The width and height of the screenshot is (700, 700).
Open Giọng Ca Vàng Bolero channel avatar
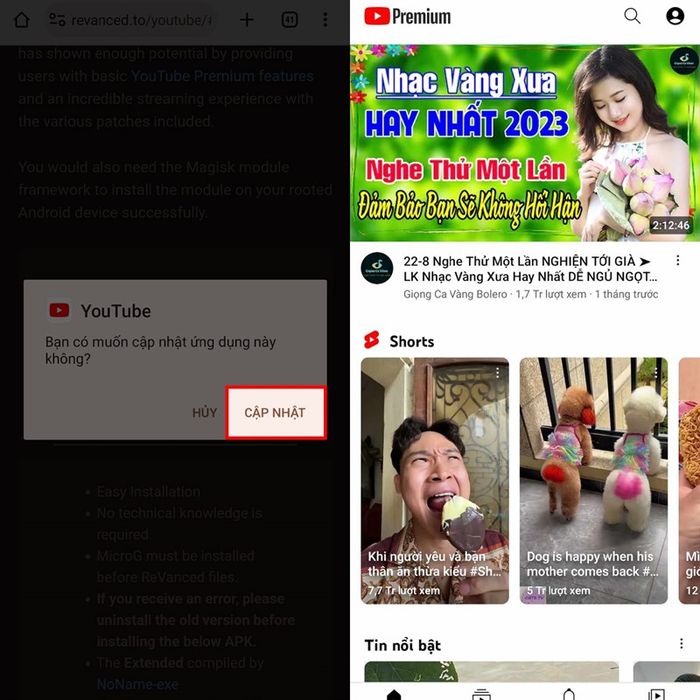(377, 268)
